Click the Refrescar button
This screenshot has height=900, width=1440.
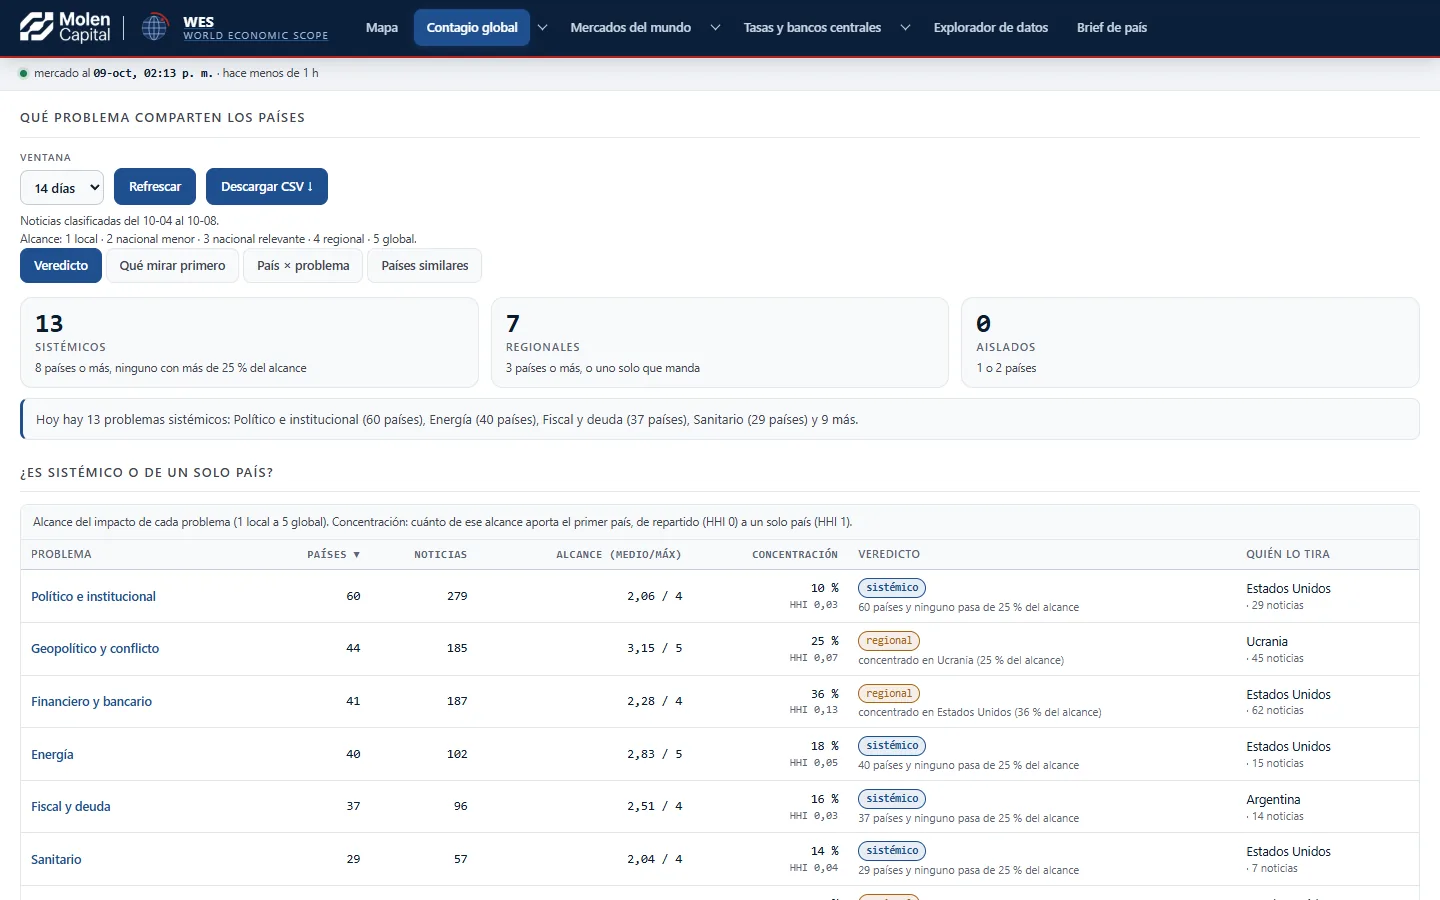tap(155, 187)
